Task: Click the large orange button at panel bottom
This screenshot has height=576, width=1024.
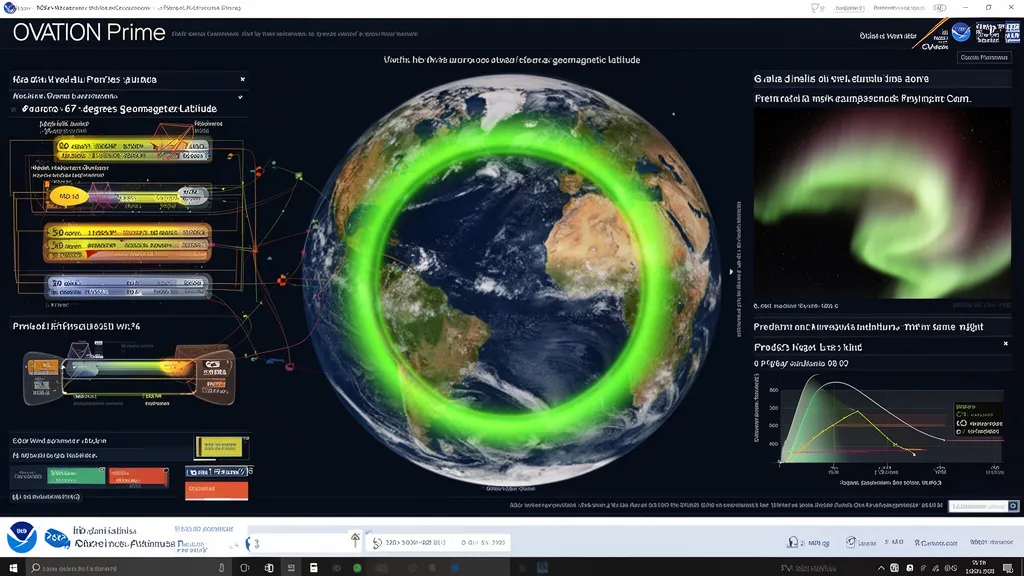Action: point(216,490)
